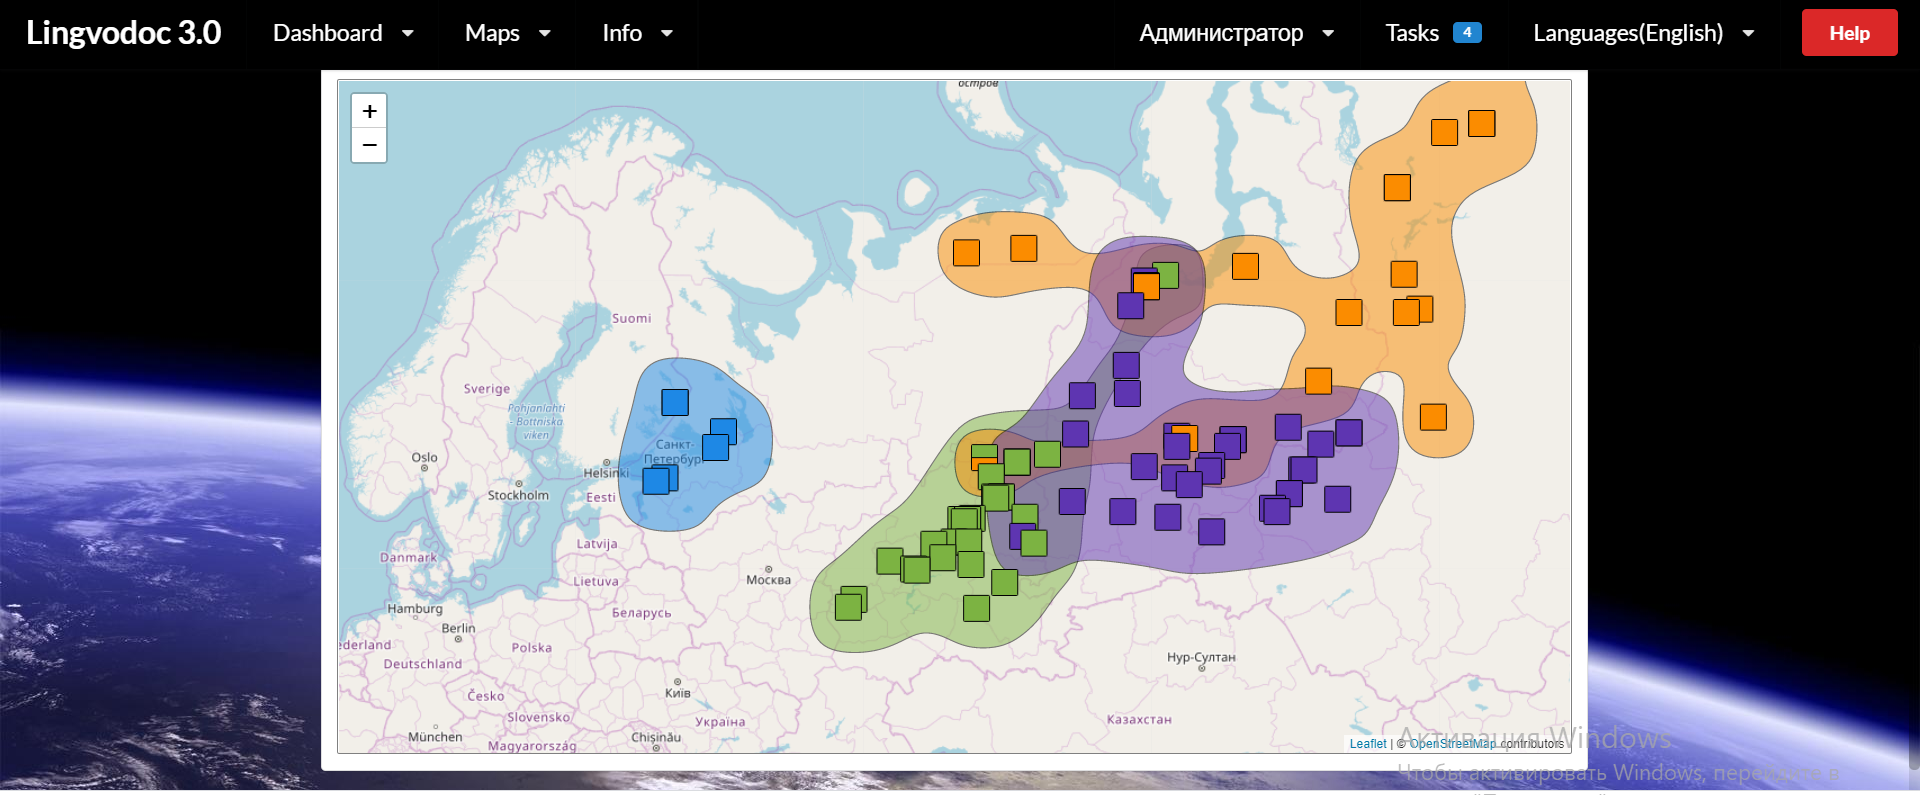Open the Администратор user dropdown
The height and width of the screenshot is (795, 1920).
tap(1236, 33)
